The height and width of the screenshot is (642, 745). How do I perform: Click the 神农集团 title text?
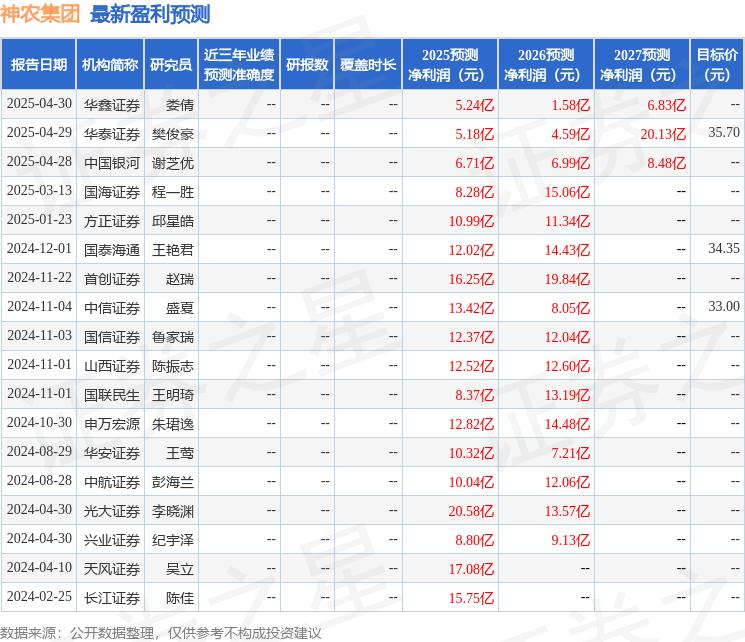(x=40, y=14)
